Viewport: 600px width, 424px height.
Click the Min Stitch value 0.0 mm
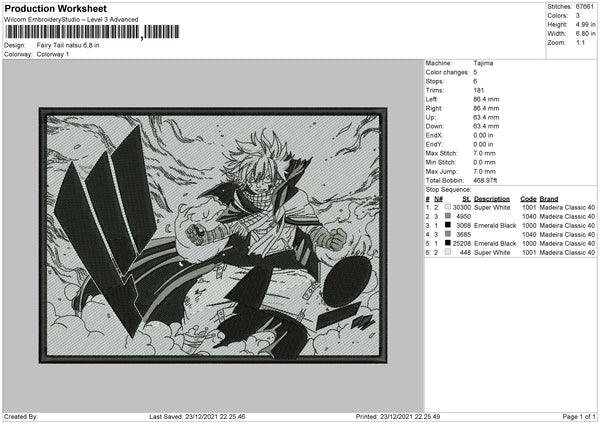pos(484,162)
